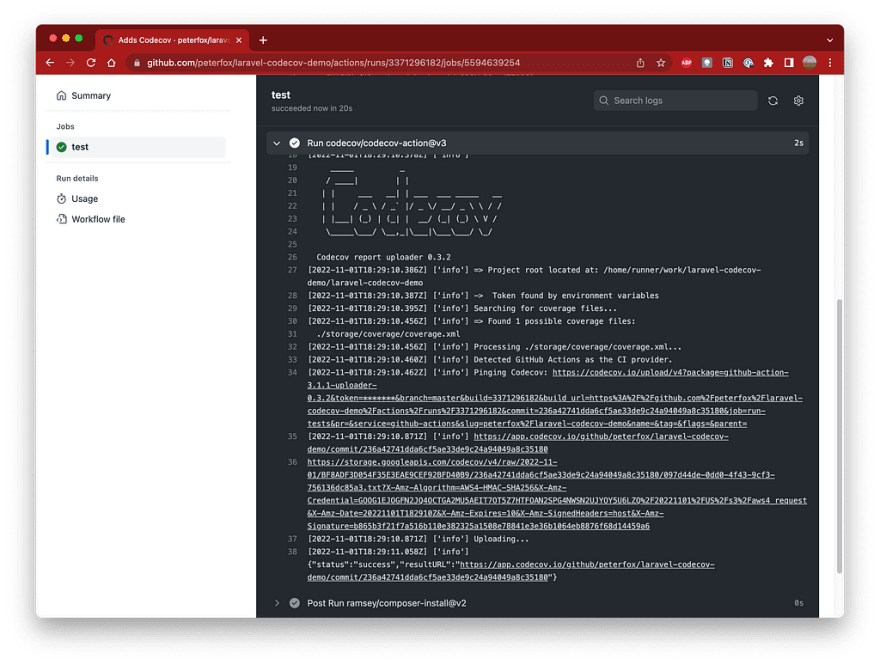
Task: Open the user profile avatar
Action: tap(809, 63)
